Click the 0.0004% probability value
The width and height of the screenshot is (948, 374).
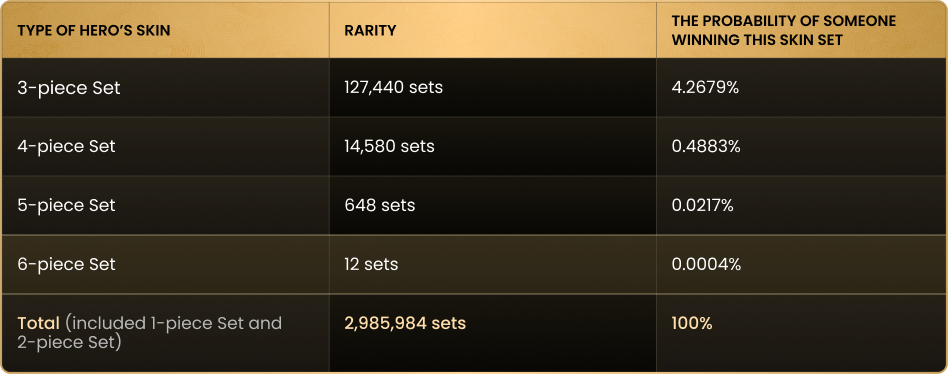click(706, 265)
